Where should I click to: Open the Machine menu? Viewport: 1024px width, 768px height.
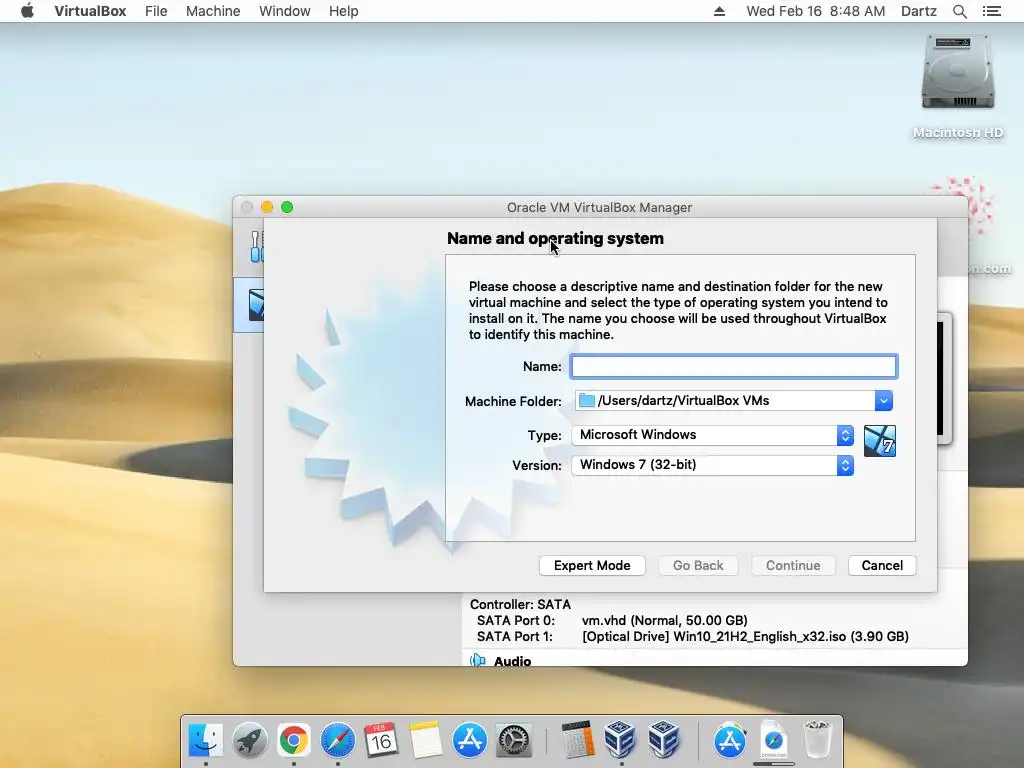[213, 11]
